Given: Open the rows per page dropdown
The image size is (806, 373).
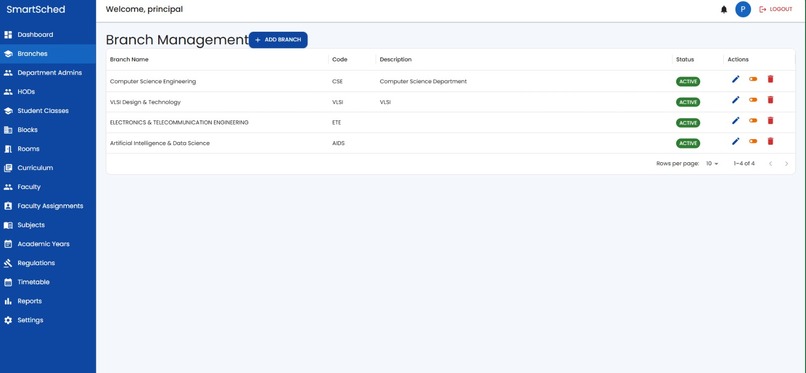Looking at the screenshot, I should 712,163.
